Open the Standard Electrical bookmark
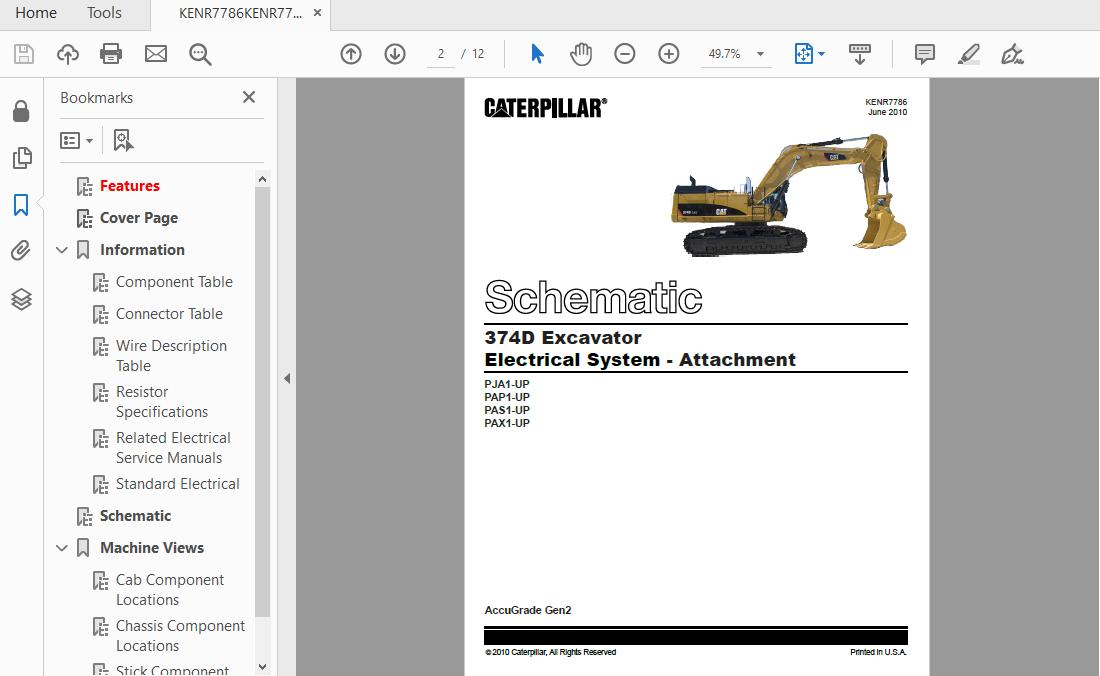This screenshot has width=1100, height=676. [x=177, y=484]
